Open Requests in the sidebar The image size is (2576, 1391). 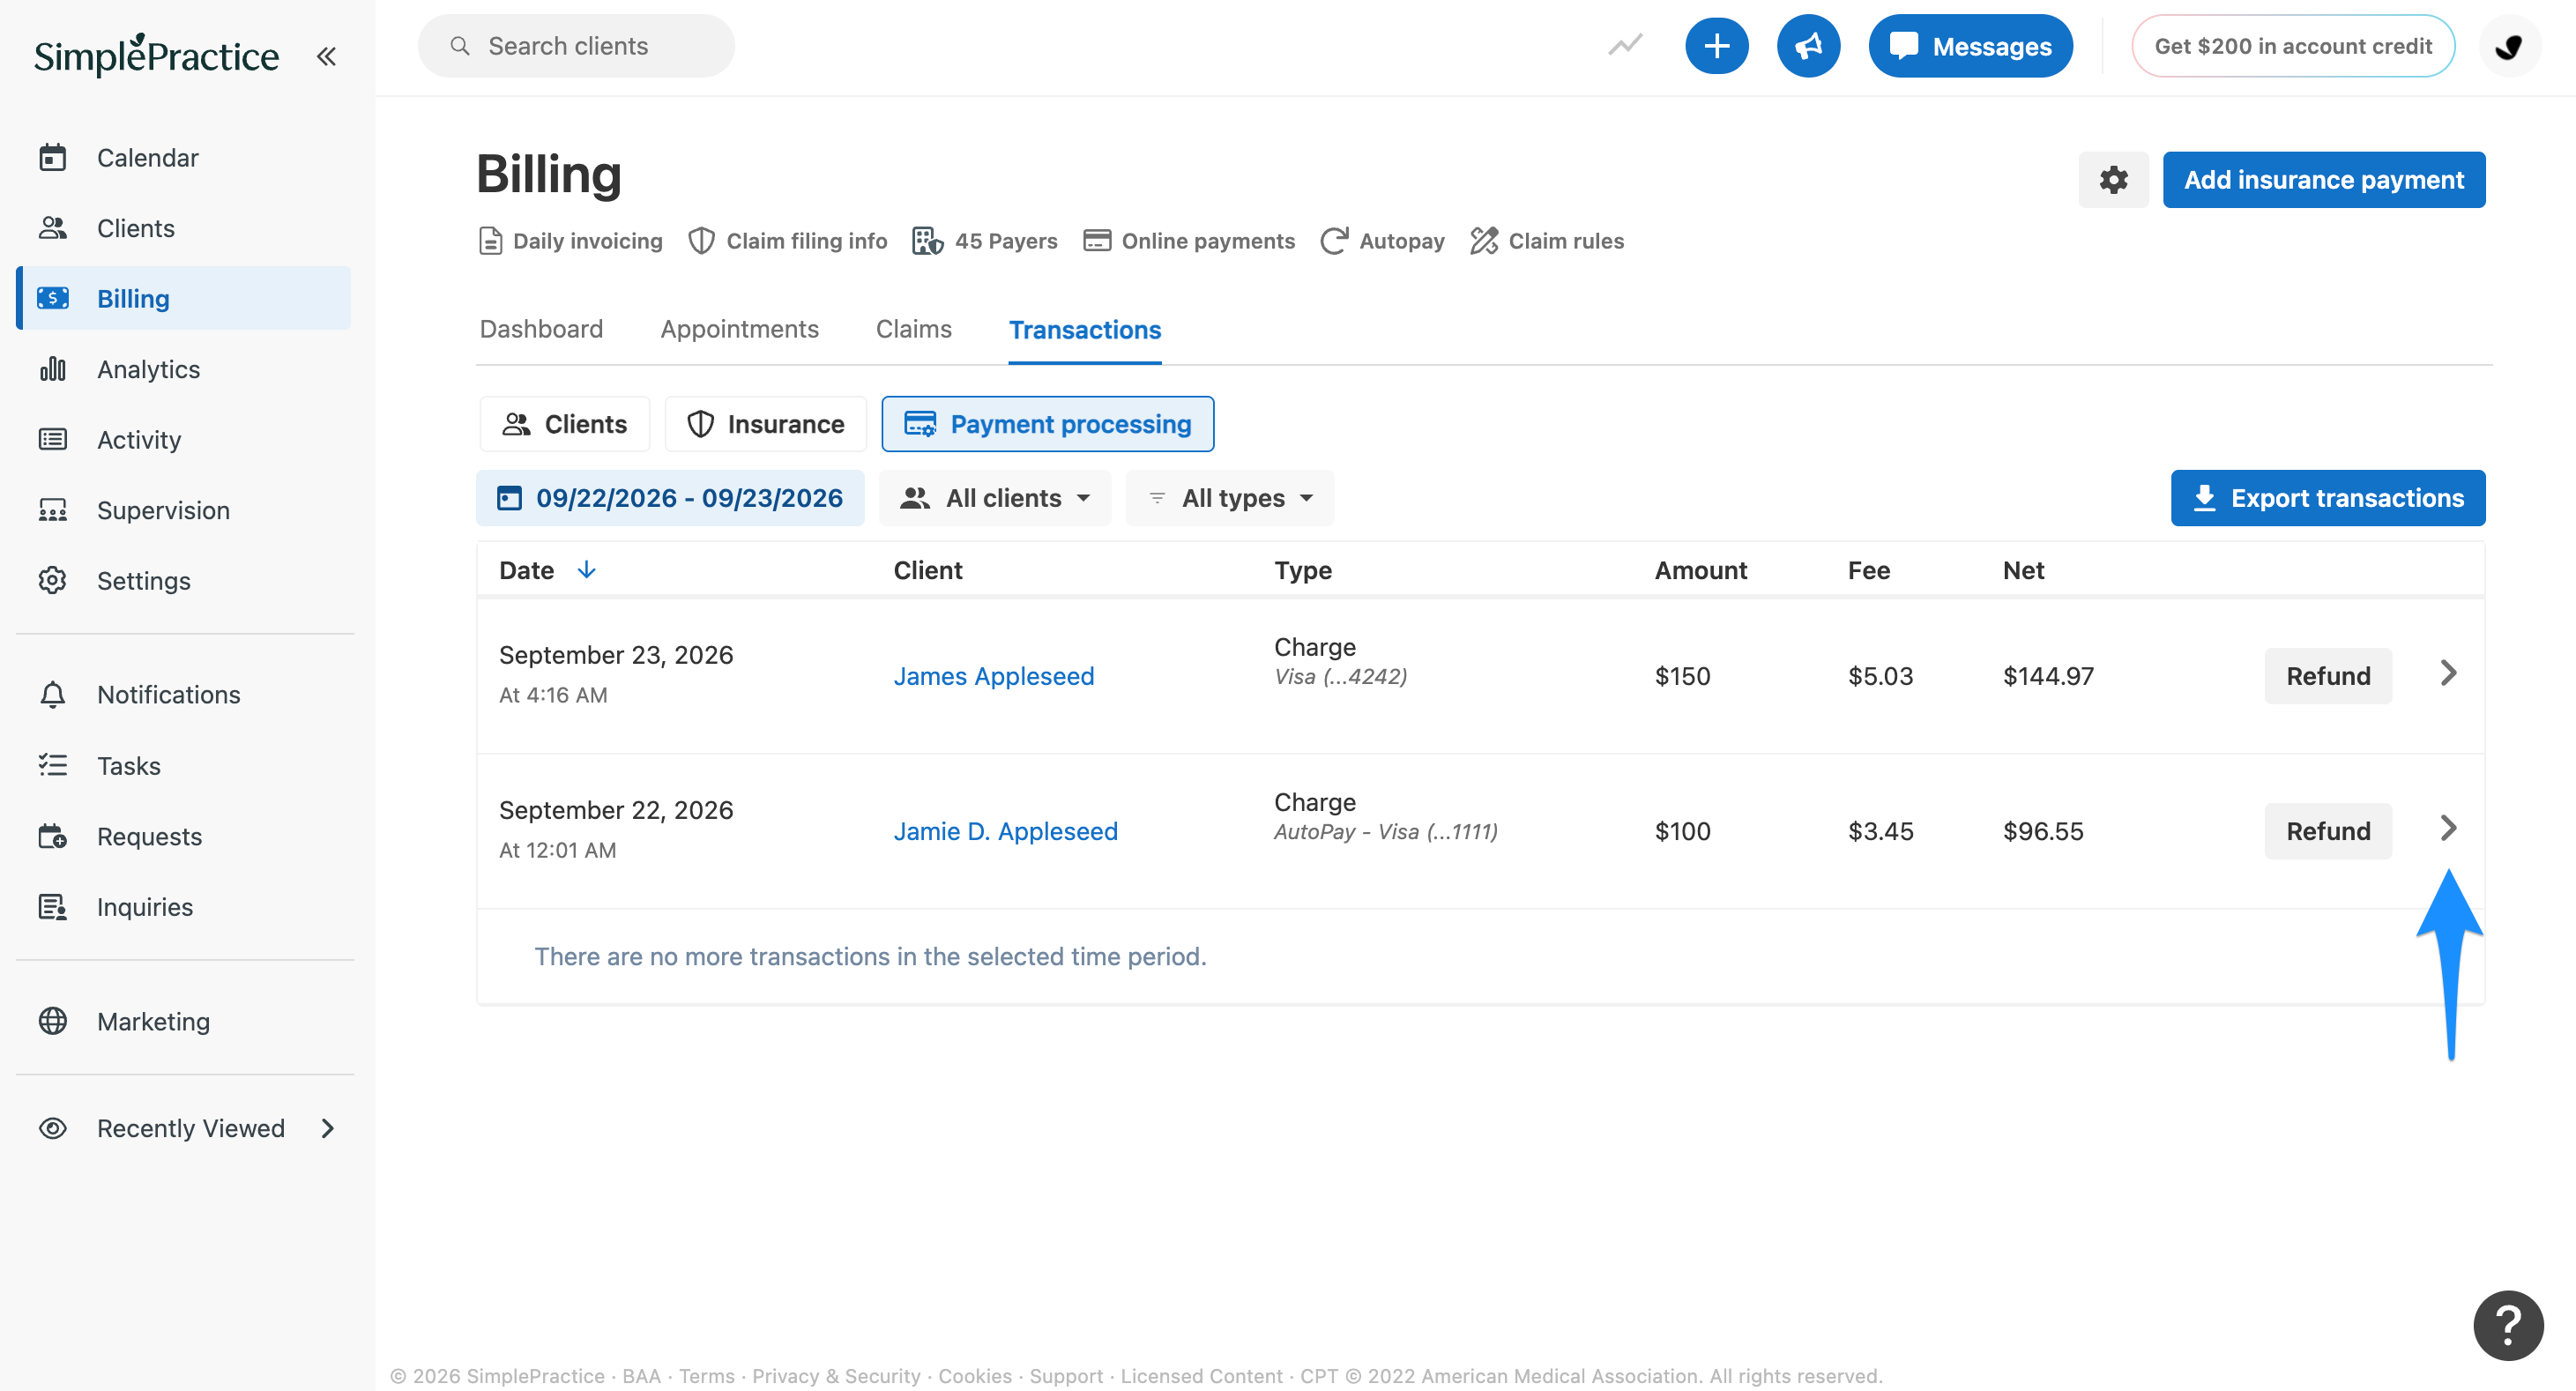pos(149,836)
